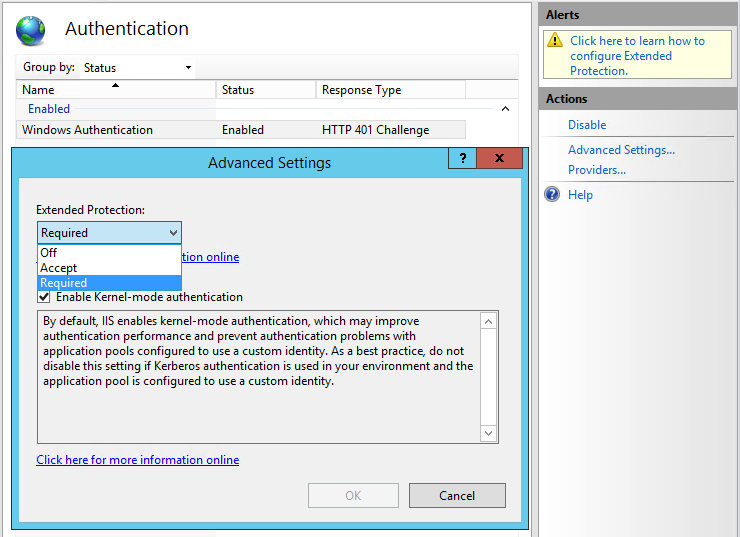Collapse the Enabled group
The image size is (740, 537).
pyautogui.click(x=505, y=109)
